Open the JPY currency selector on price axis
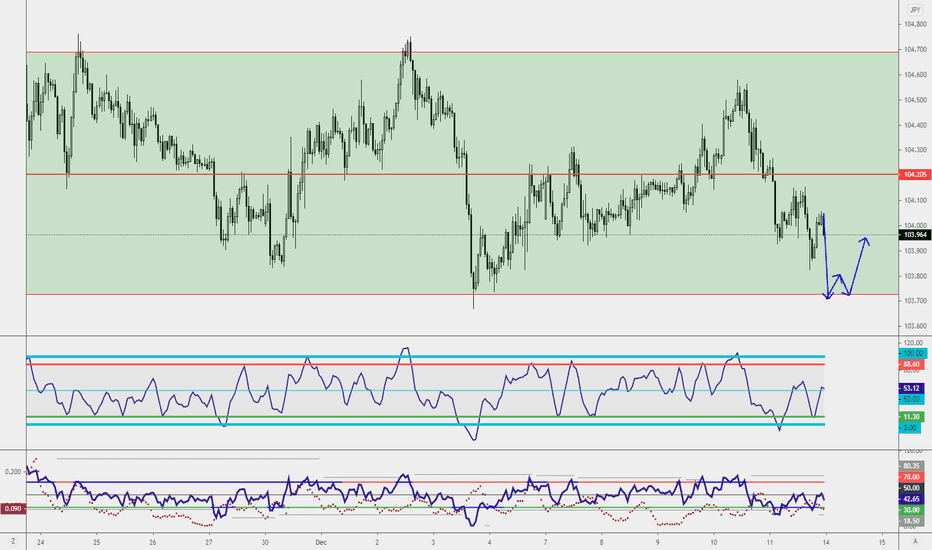 pyautogui.click(x=915, y=10)
